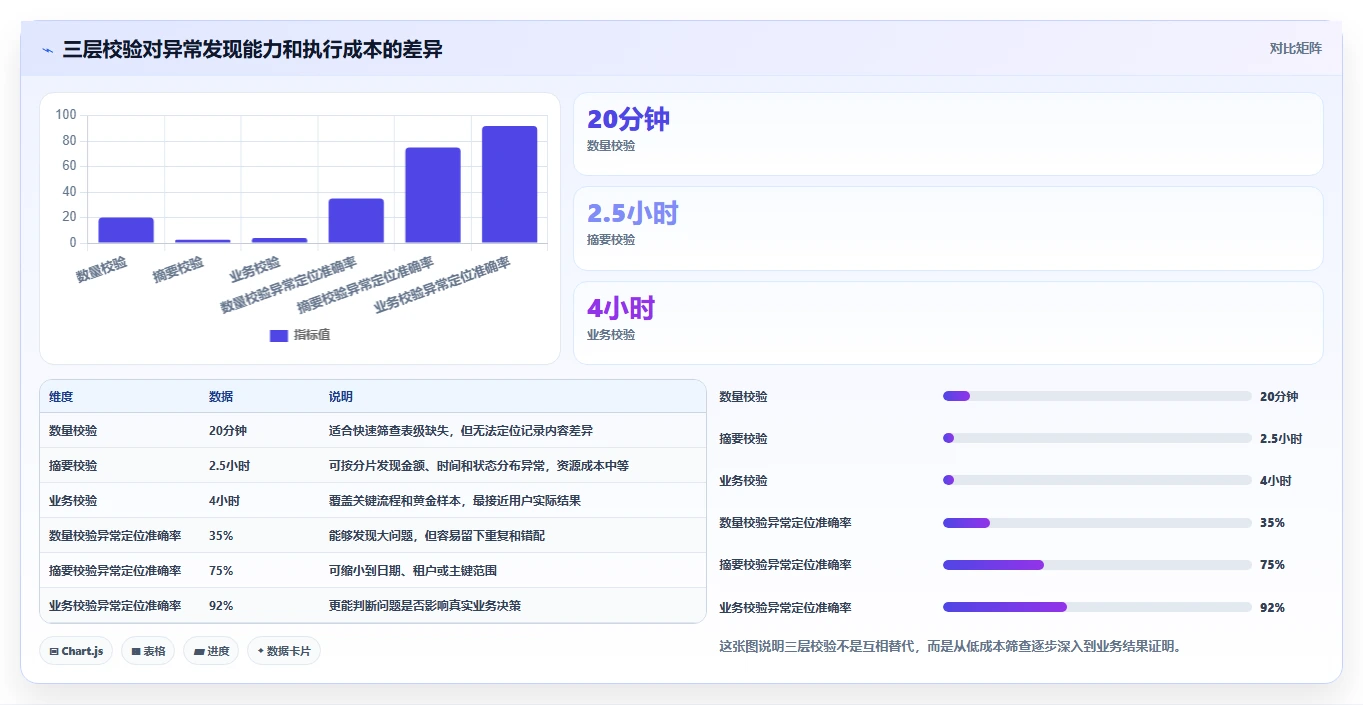Click the 数据卡片 tag chip
The image size is (1363, 705).
[x=284, y=651]
